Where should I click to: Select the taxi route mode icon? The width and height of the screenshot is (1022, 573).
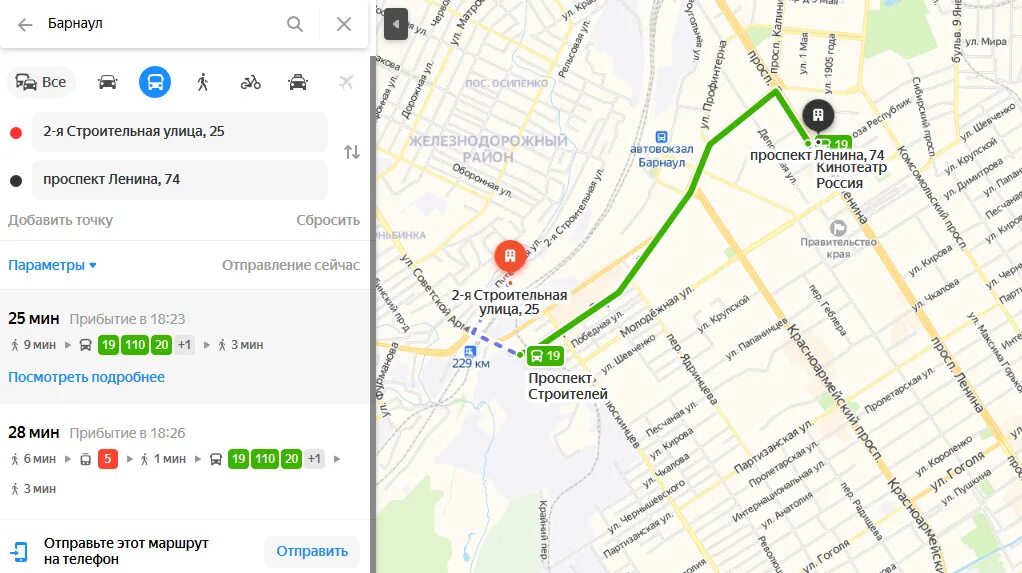click(298, 82)
